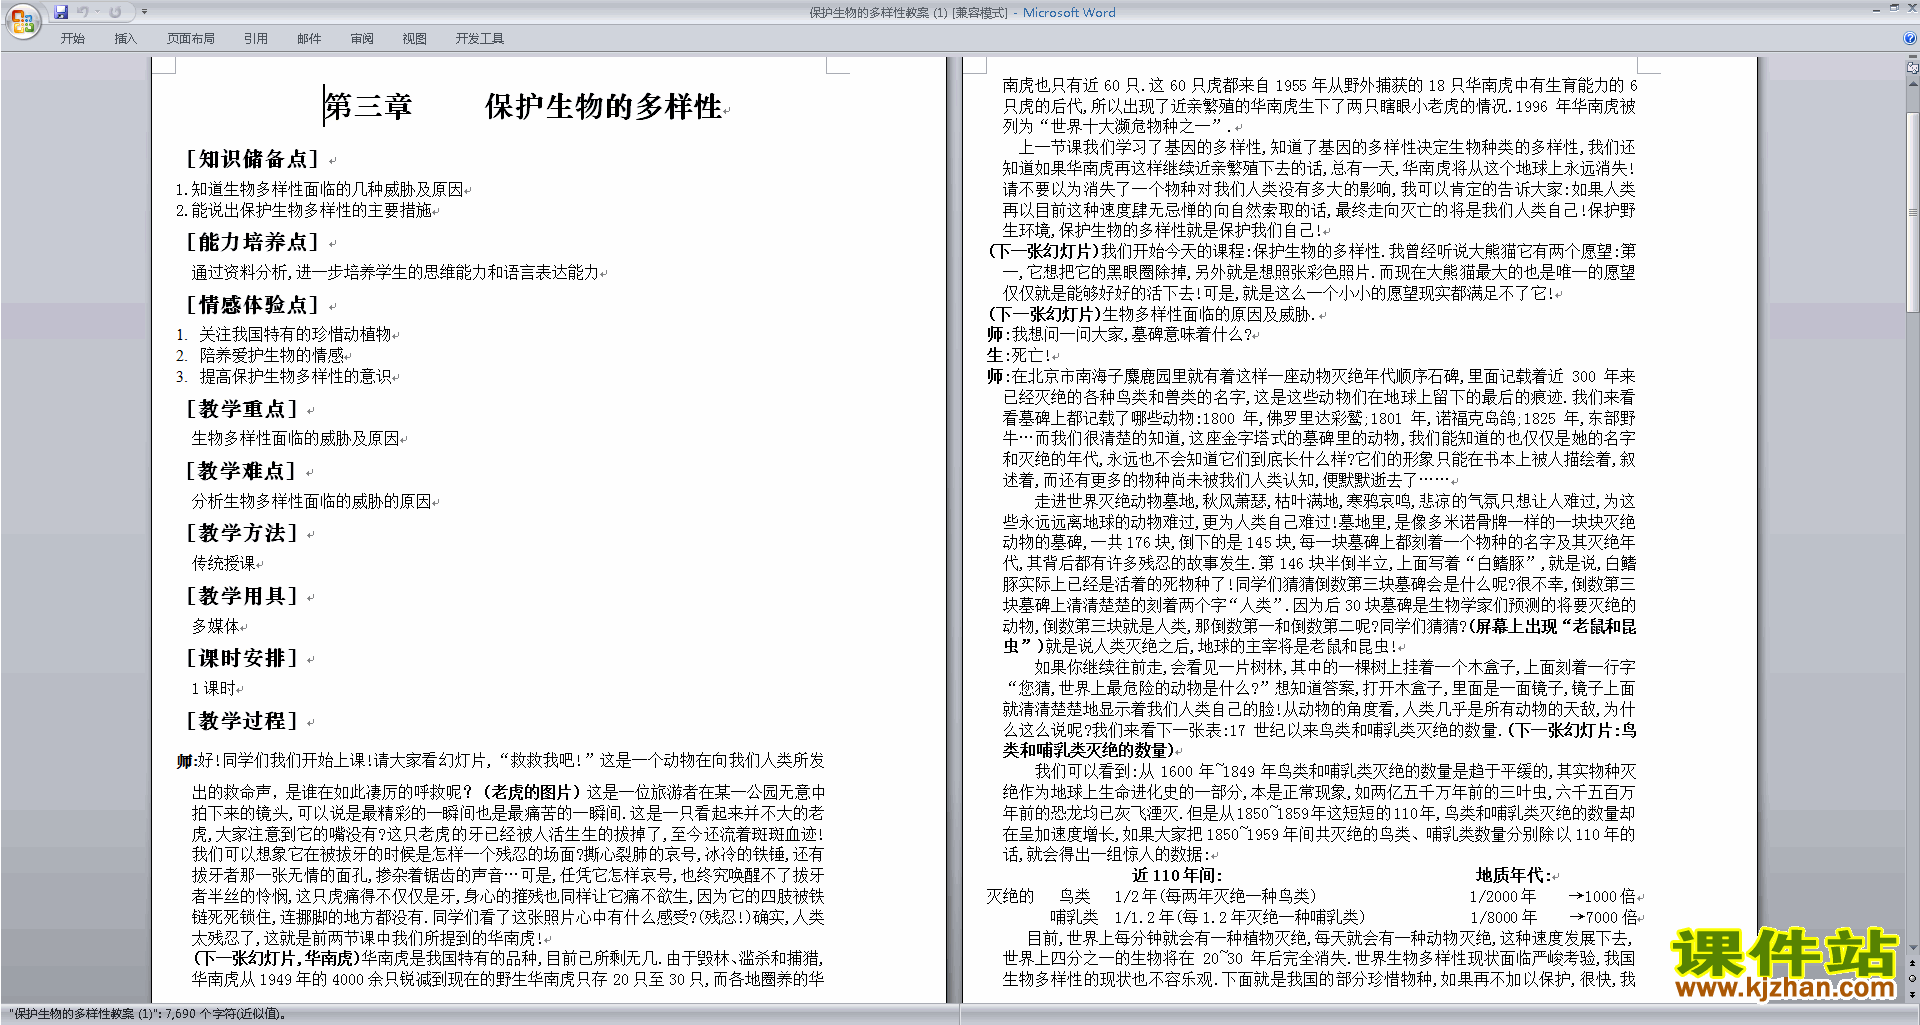Click the bold heading 近110年间:
The image size is (1920, 1025).
coord(1177,875)
